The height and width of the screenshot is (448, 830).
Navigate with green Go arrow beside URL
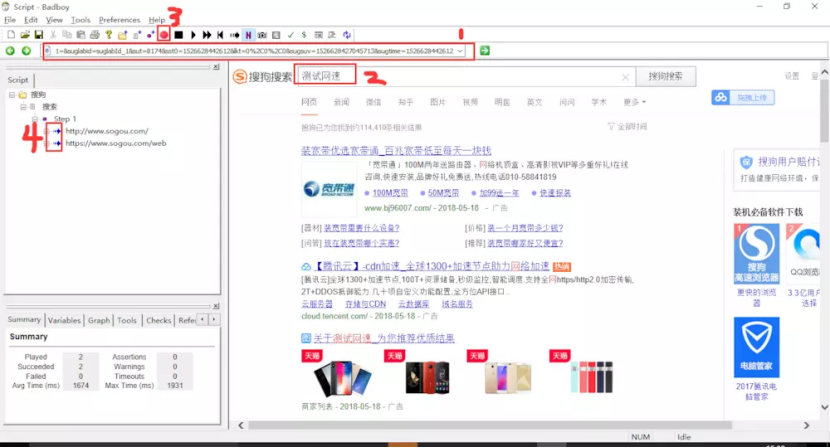point(484,51)
